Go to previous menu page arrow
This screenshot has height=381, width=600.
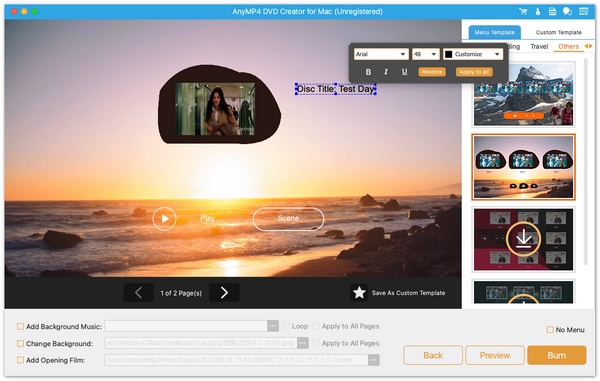point(139,293)
